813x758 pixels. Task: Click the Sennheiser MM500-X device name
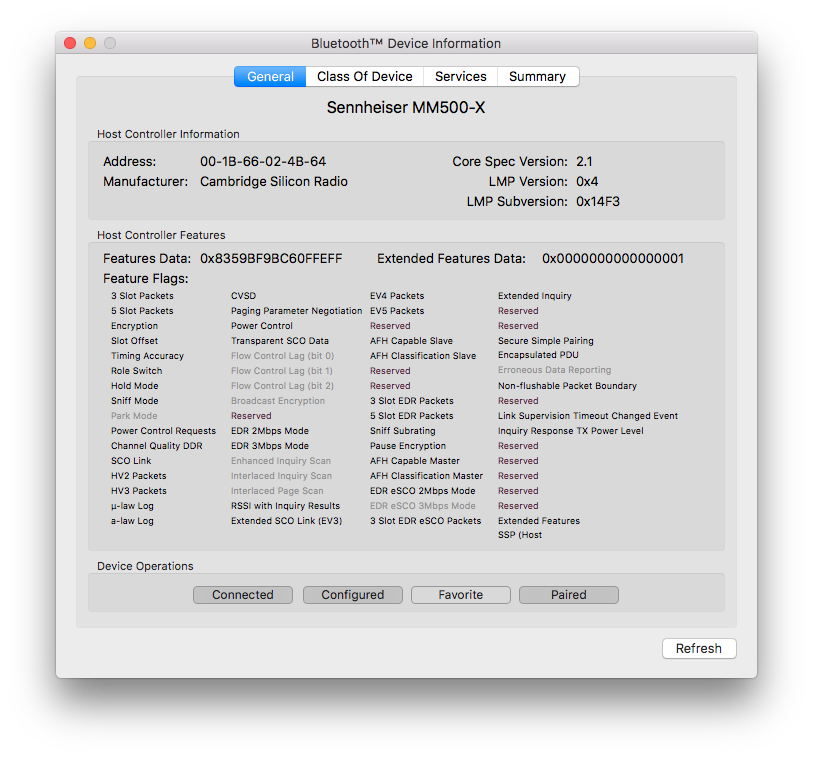click(x=406, y=107)
